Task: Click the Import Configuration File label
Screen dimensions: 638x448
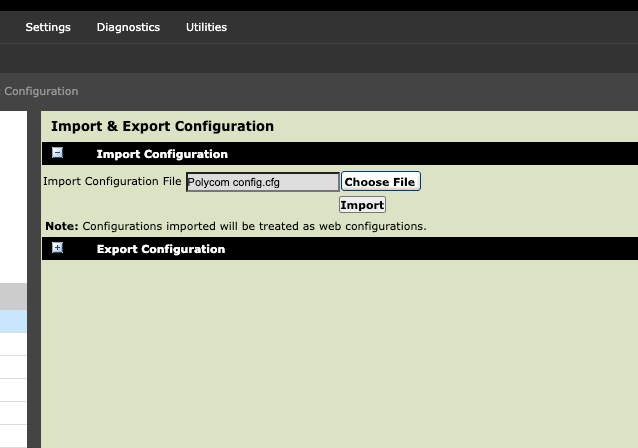Action: pos(112,181)
